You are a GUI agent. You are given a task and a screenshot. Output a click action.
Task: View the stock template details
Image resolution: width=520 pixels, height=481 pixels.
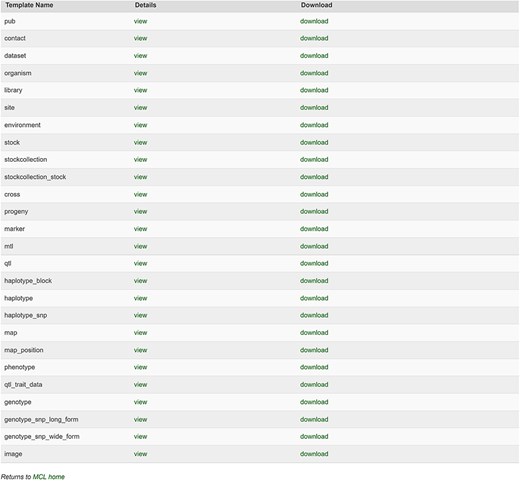click(x=140, y=142)
